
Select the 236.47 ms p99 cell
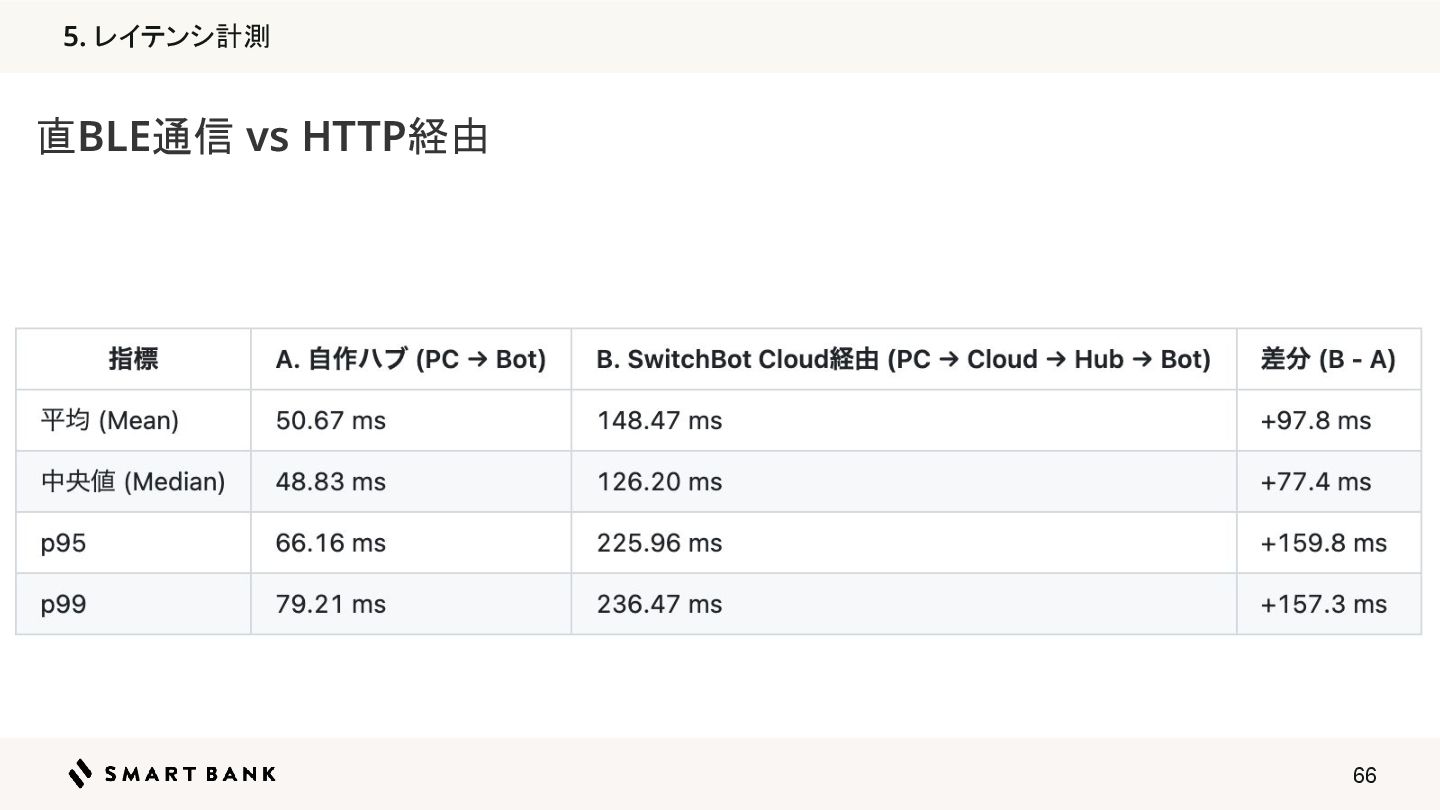[659, 604]
